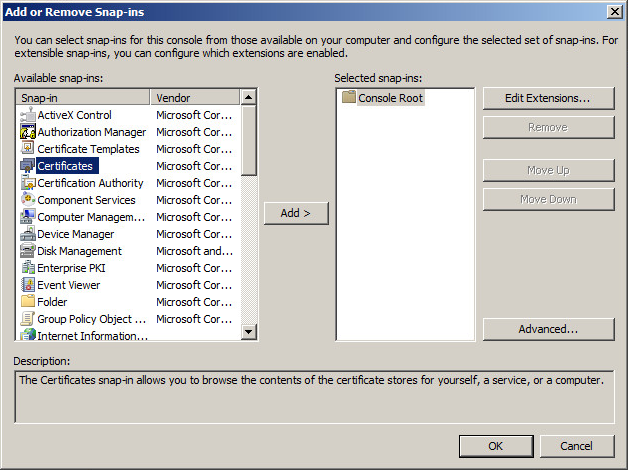This screenshot has height=470, width=628.
Task: Select the Console Root folder icon
Action: click(x=349, y=98)
